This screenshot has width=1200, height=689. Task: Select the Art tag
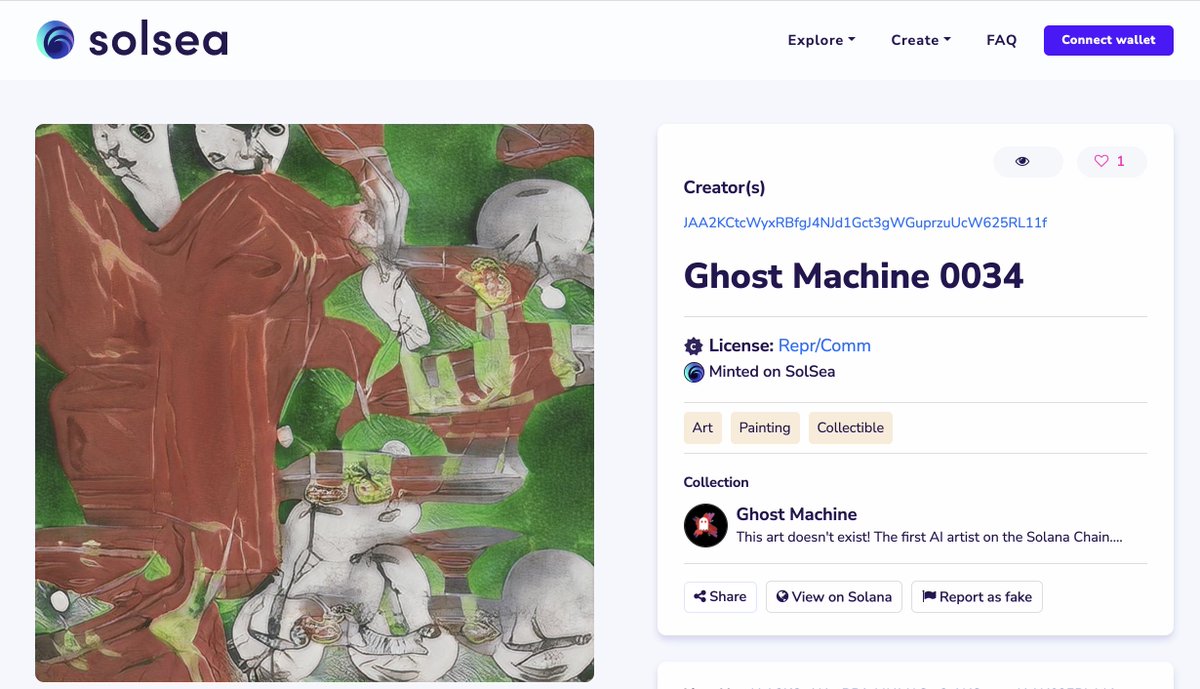pyautogui.click(x=702, y=427)
